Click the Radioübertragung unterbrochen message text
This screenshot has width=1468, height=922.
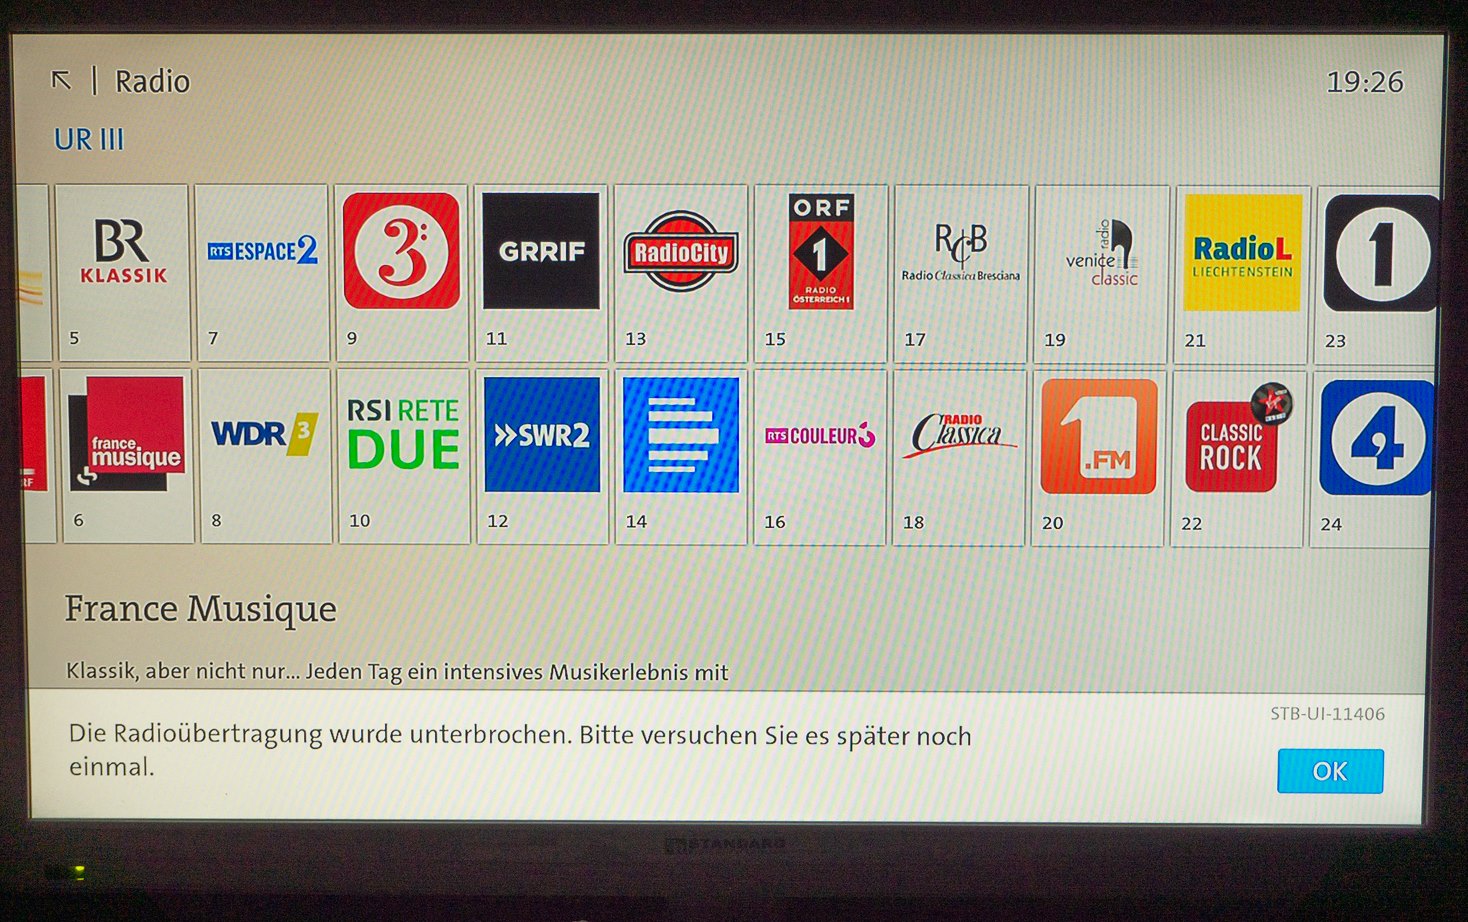point(520,750)
